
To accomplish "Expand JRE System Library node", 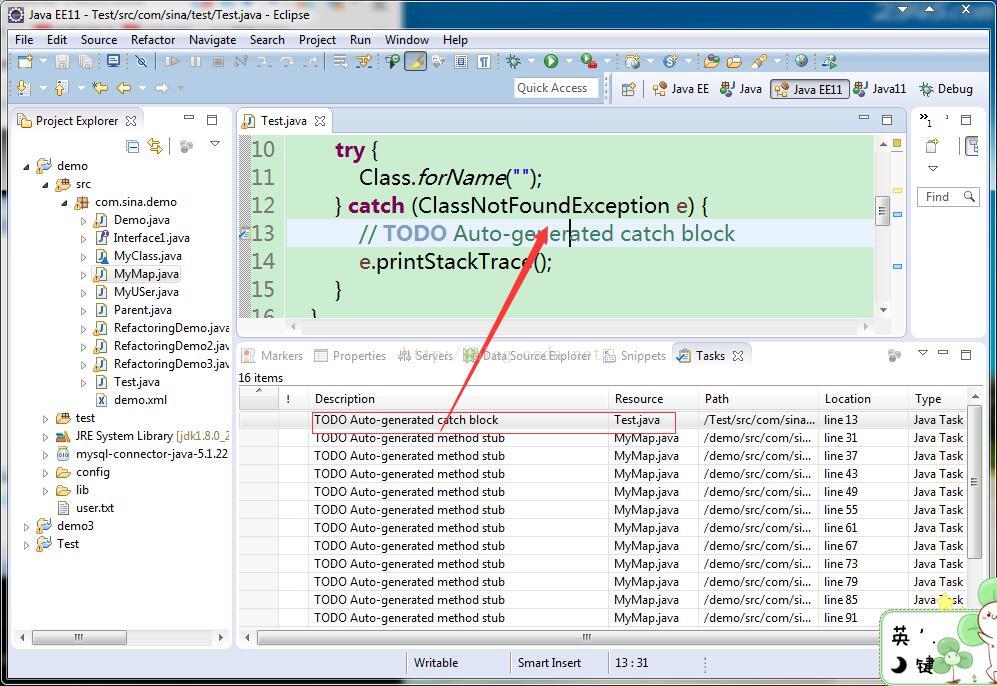I will [45, 437].
